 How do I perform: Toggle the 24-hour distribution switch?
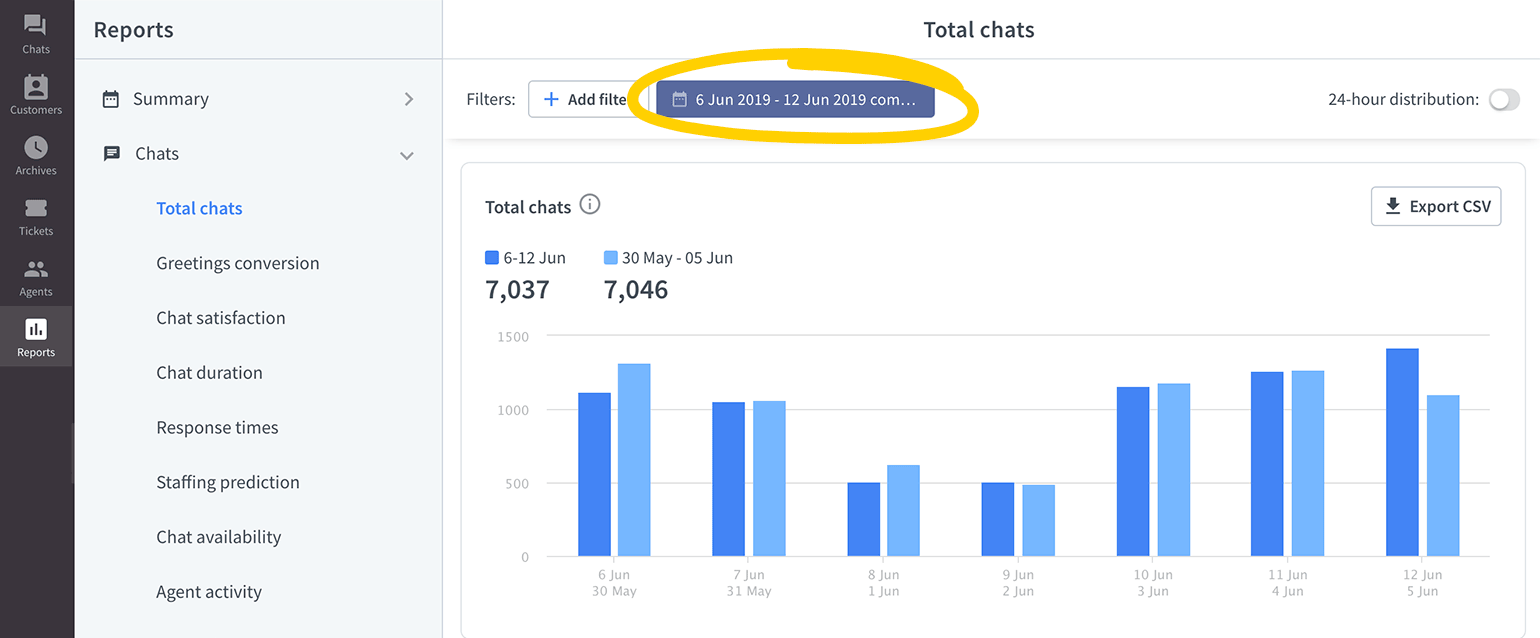(1504, 100)
